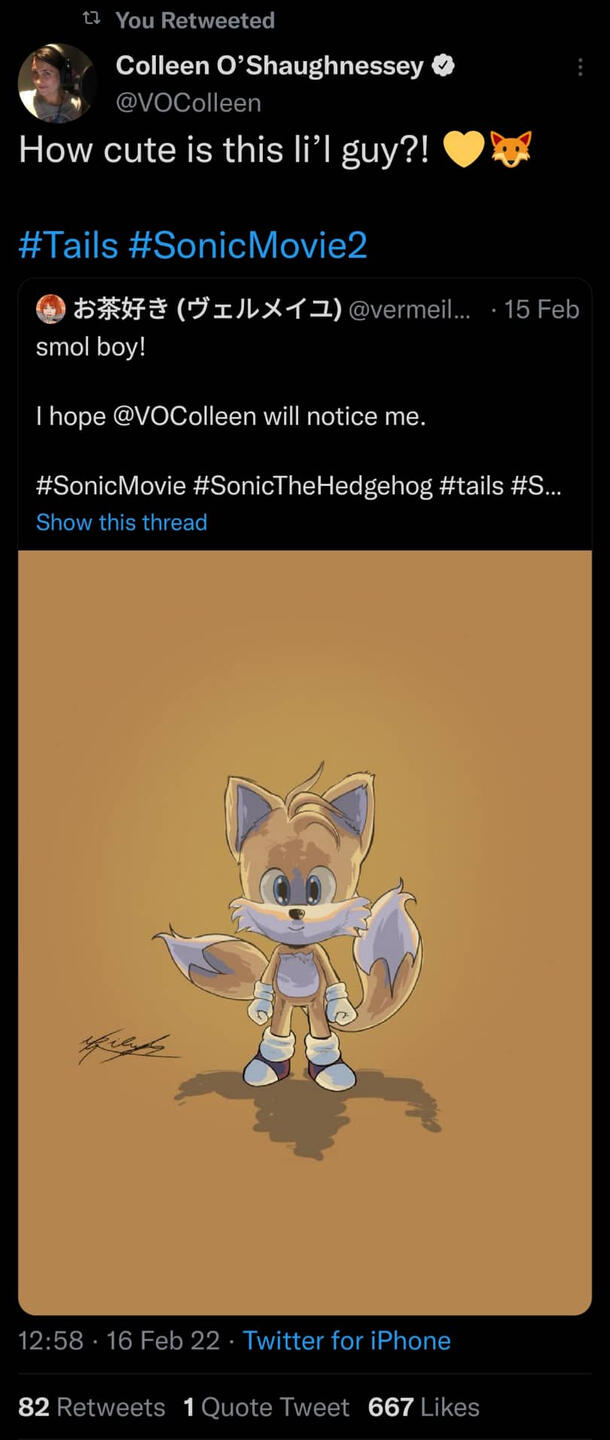The height and width of the screenshot is (1440, 610).
Task: Click the @VOColleen mention in the quoted tweet
Action: (x=185, y=417)
